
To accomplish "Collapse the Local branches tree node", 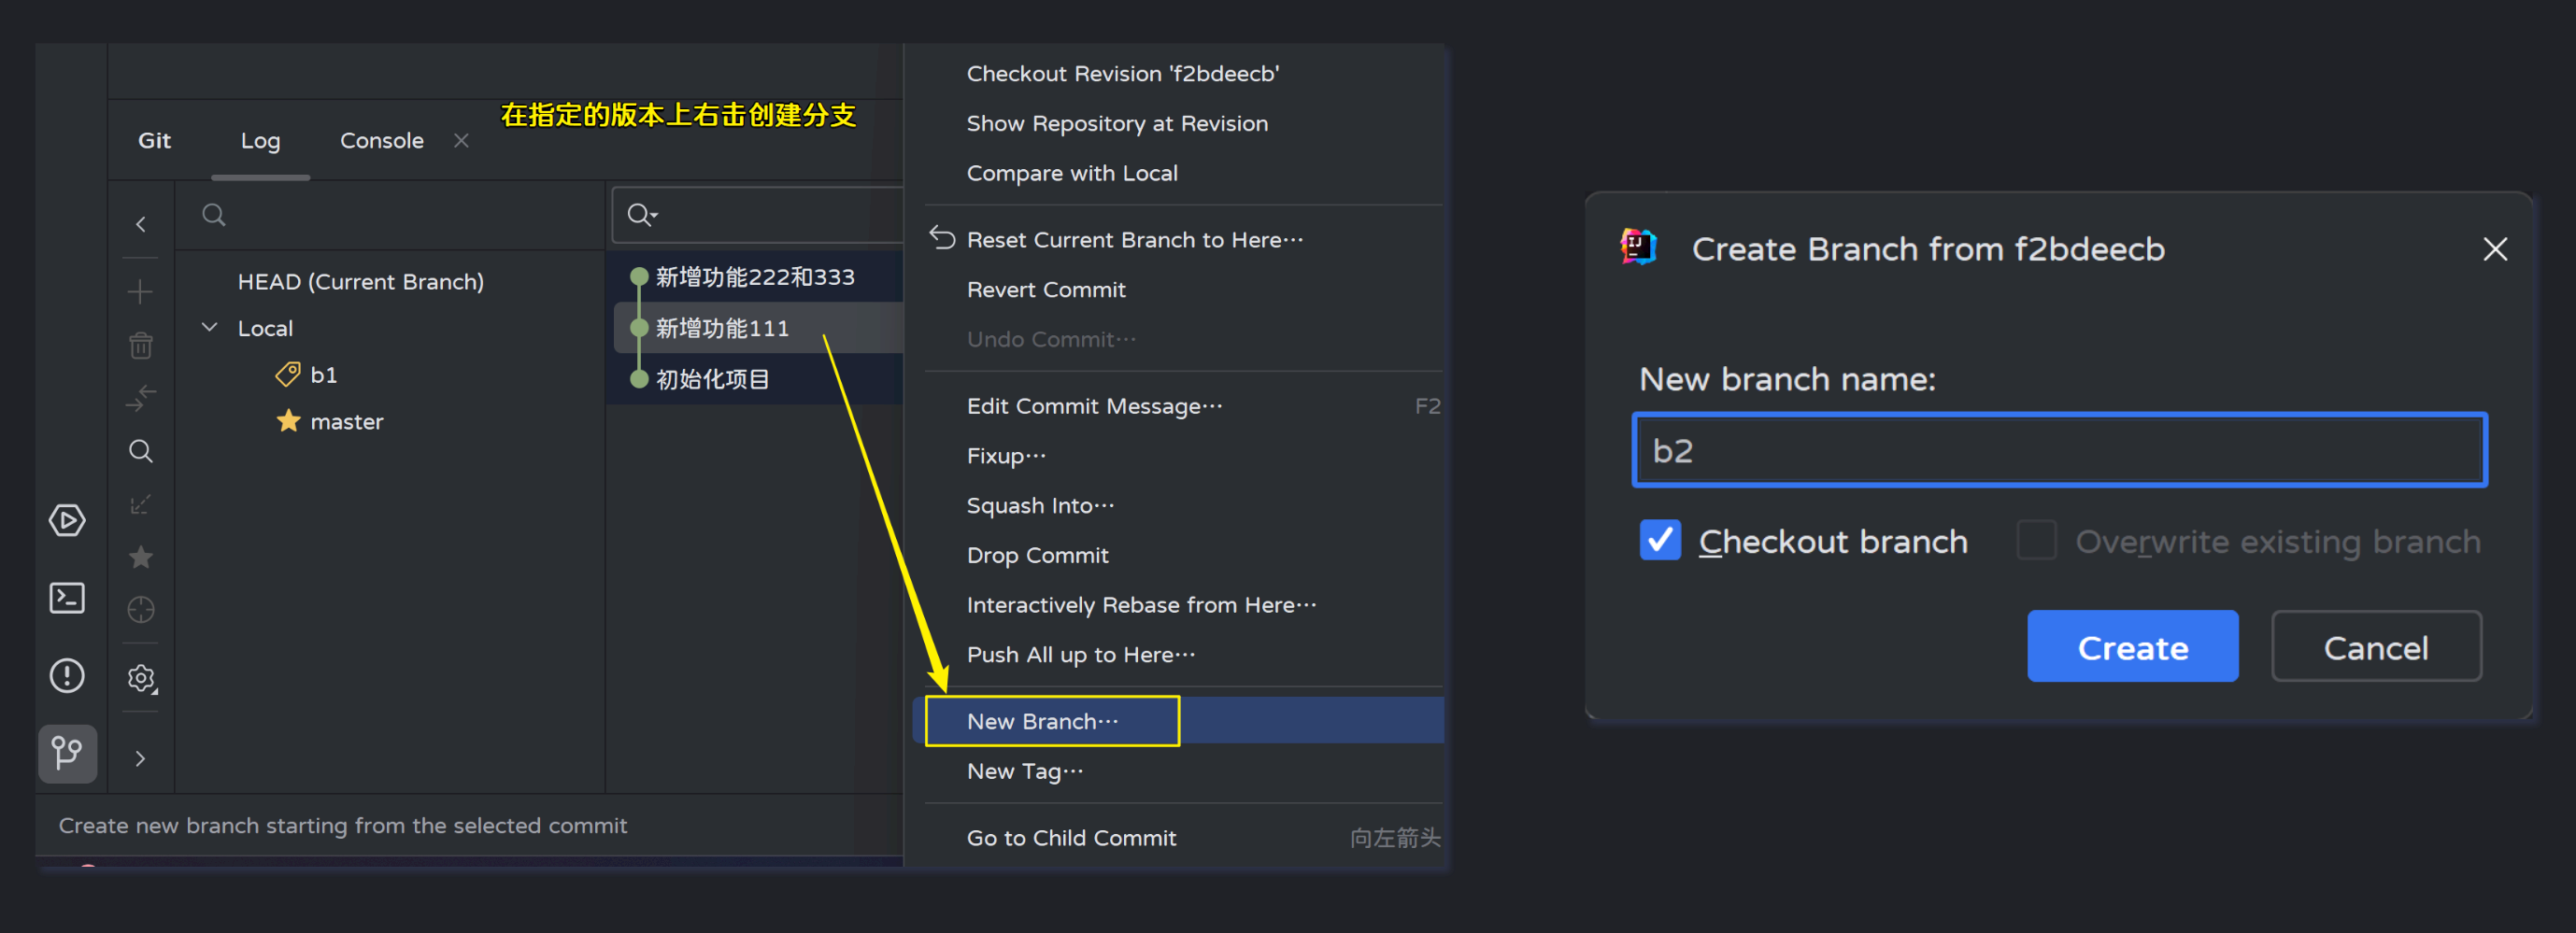I will tap(210, 328).
